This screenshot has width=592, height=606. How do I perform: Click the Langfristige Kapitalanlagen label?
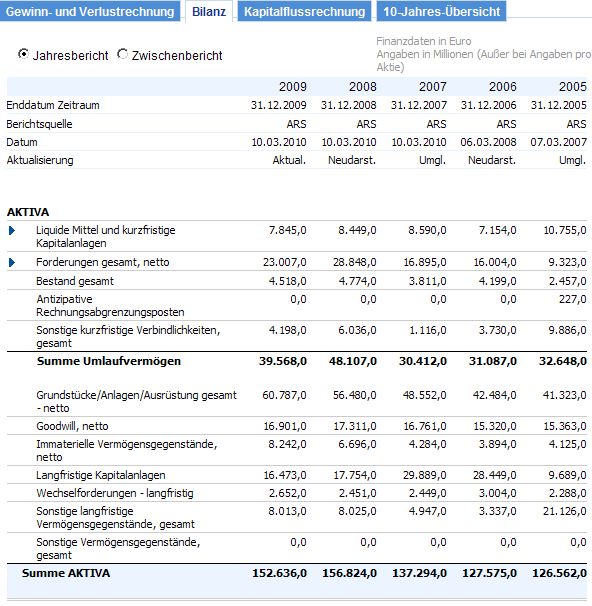click(101, 475)
